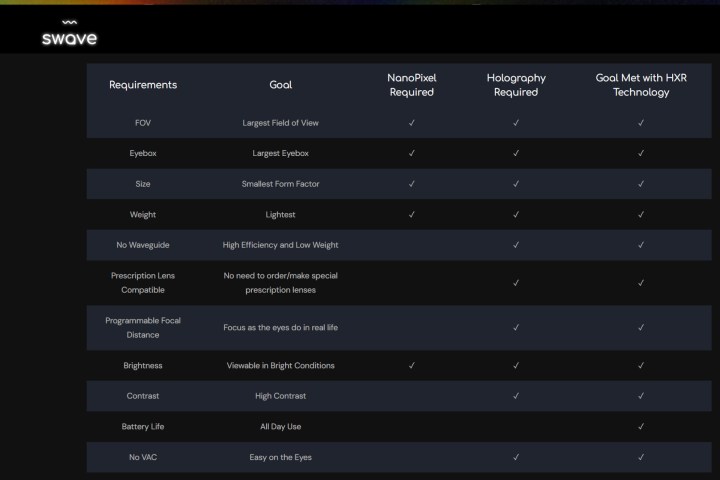Click Weight row checkmark under NanoPixel Required
This screenshot has height=480, width=720.
click(411, 214)
